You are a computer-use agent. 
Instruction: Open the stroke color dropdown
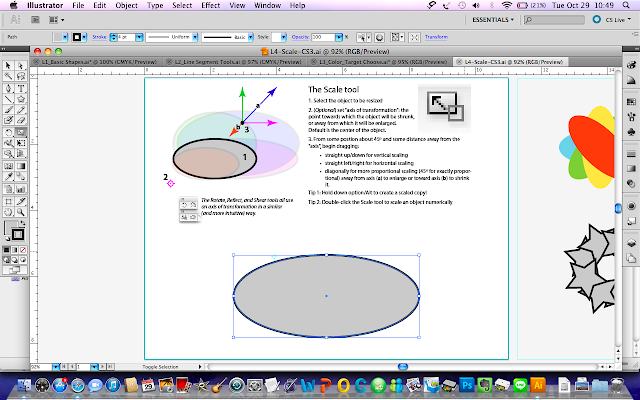coord(84,37)
